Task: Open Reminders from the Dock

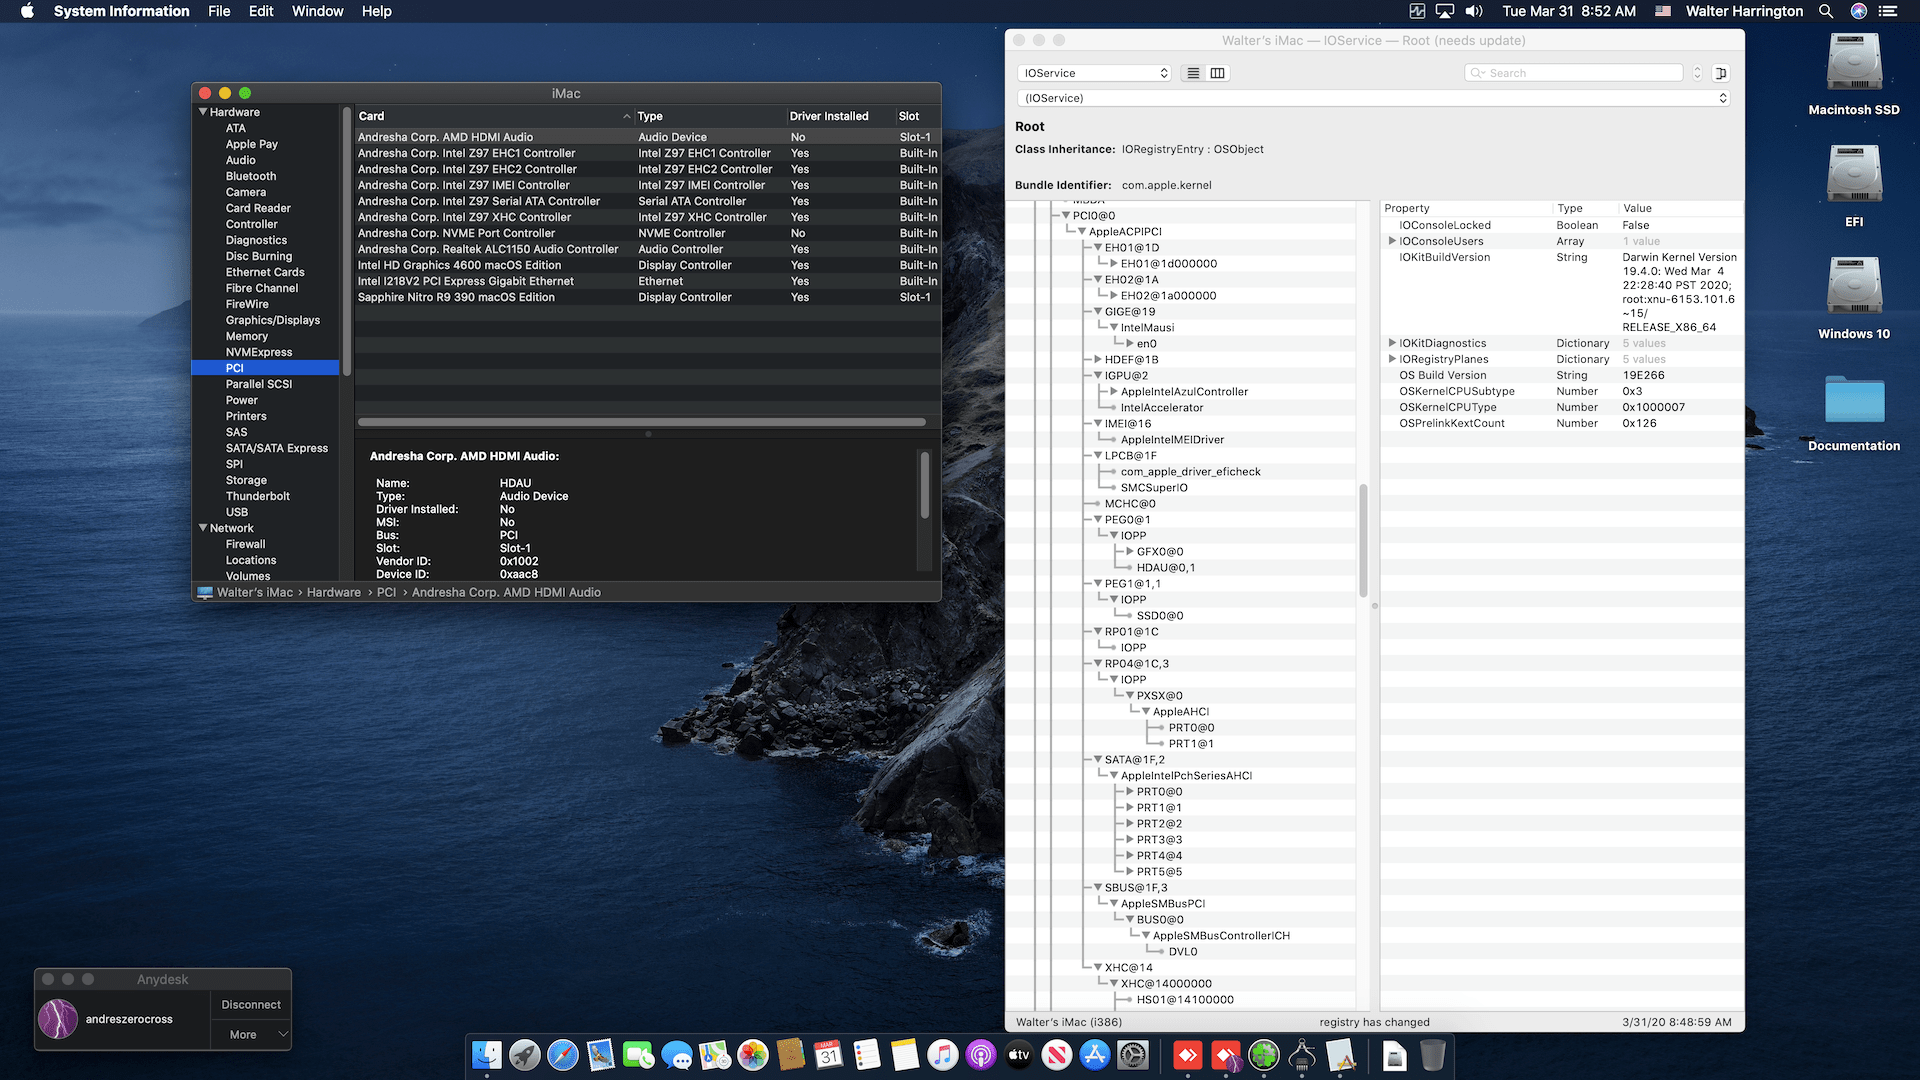Action: coord(866,1055)
